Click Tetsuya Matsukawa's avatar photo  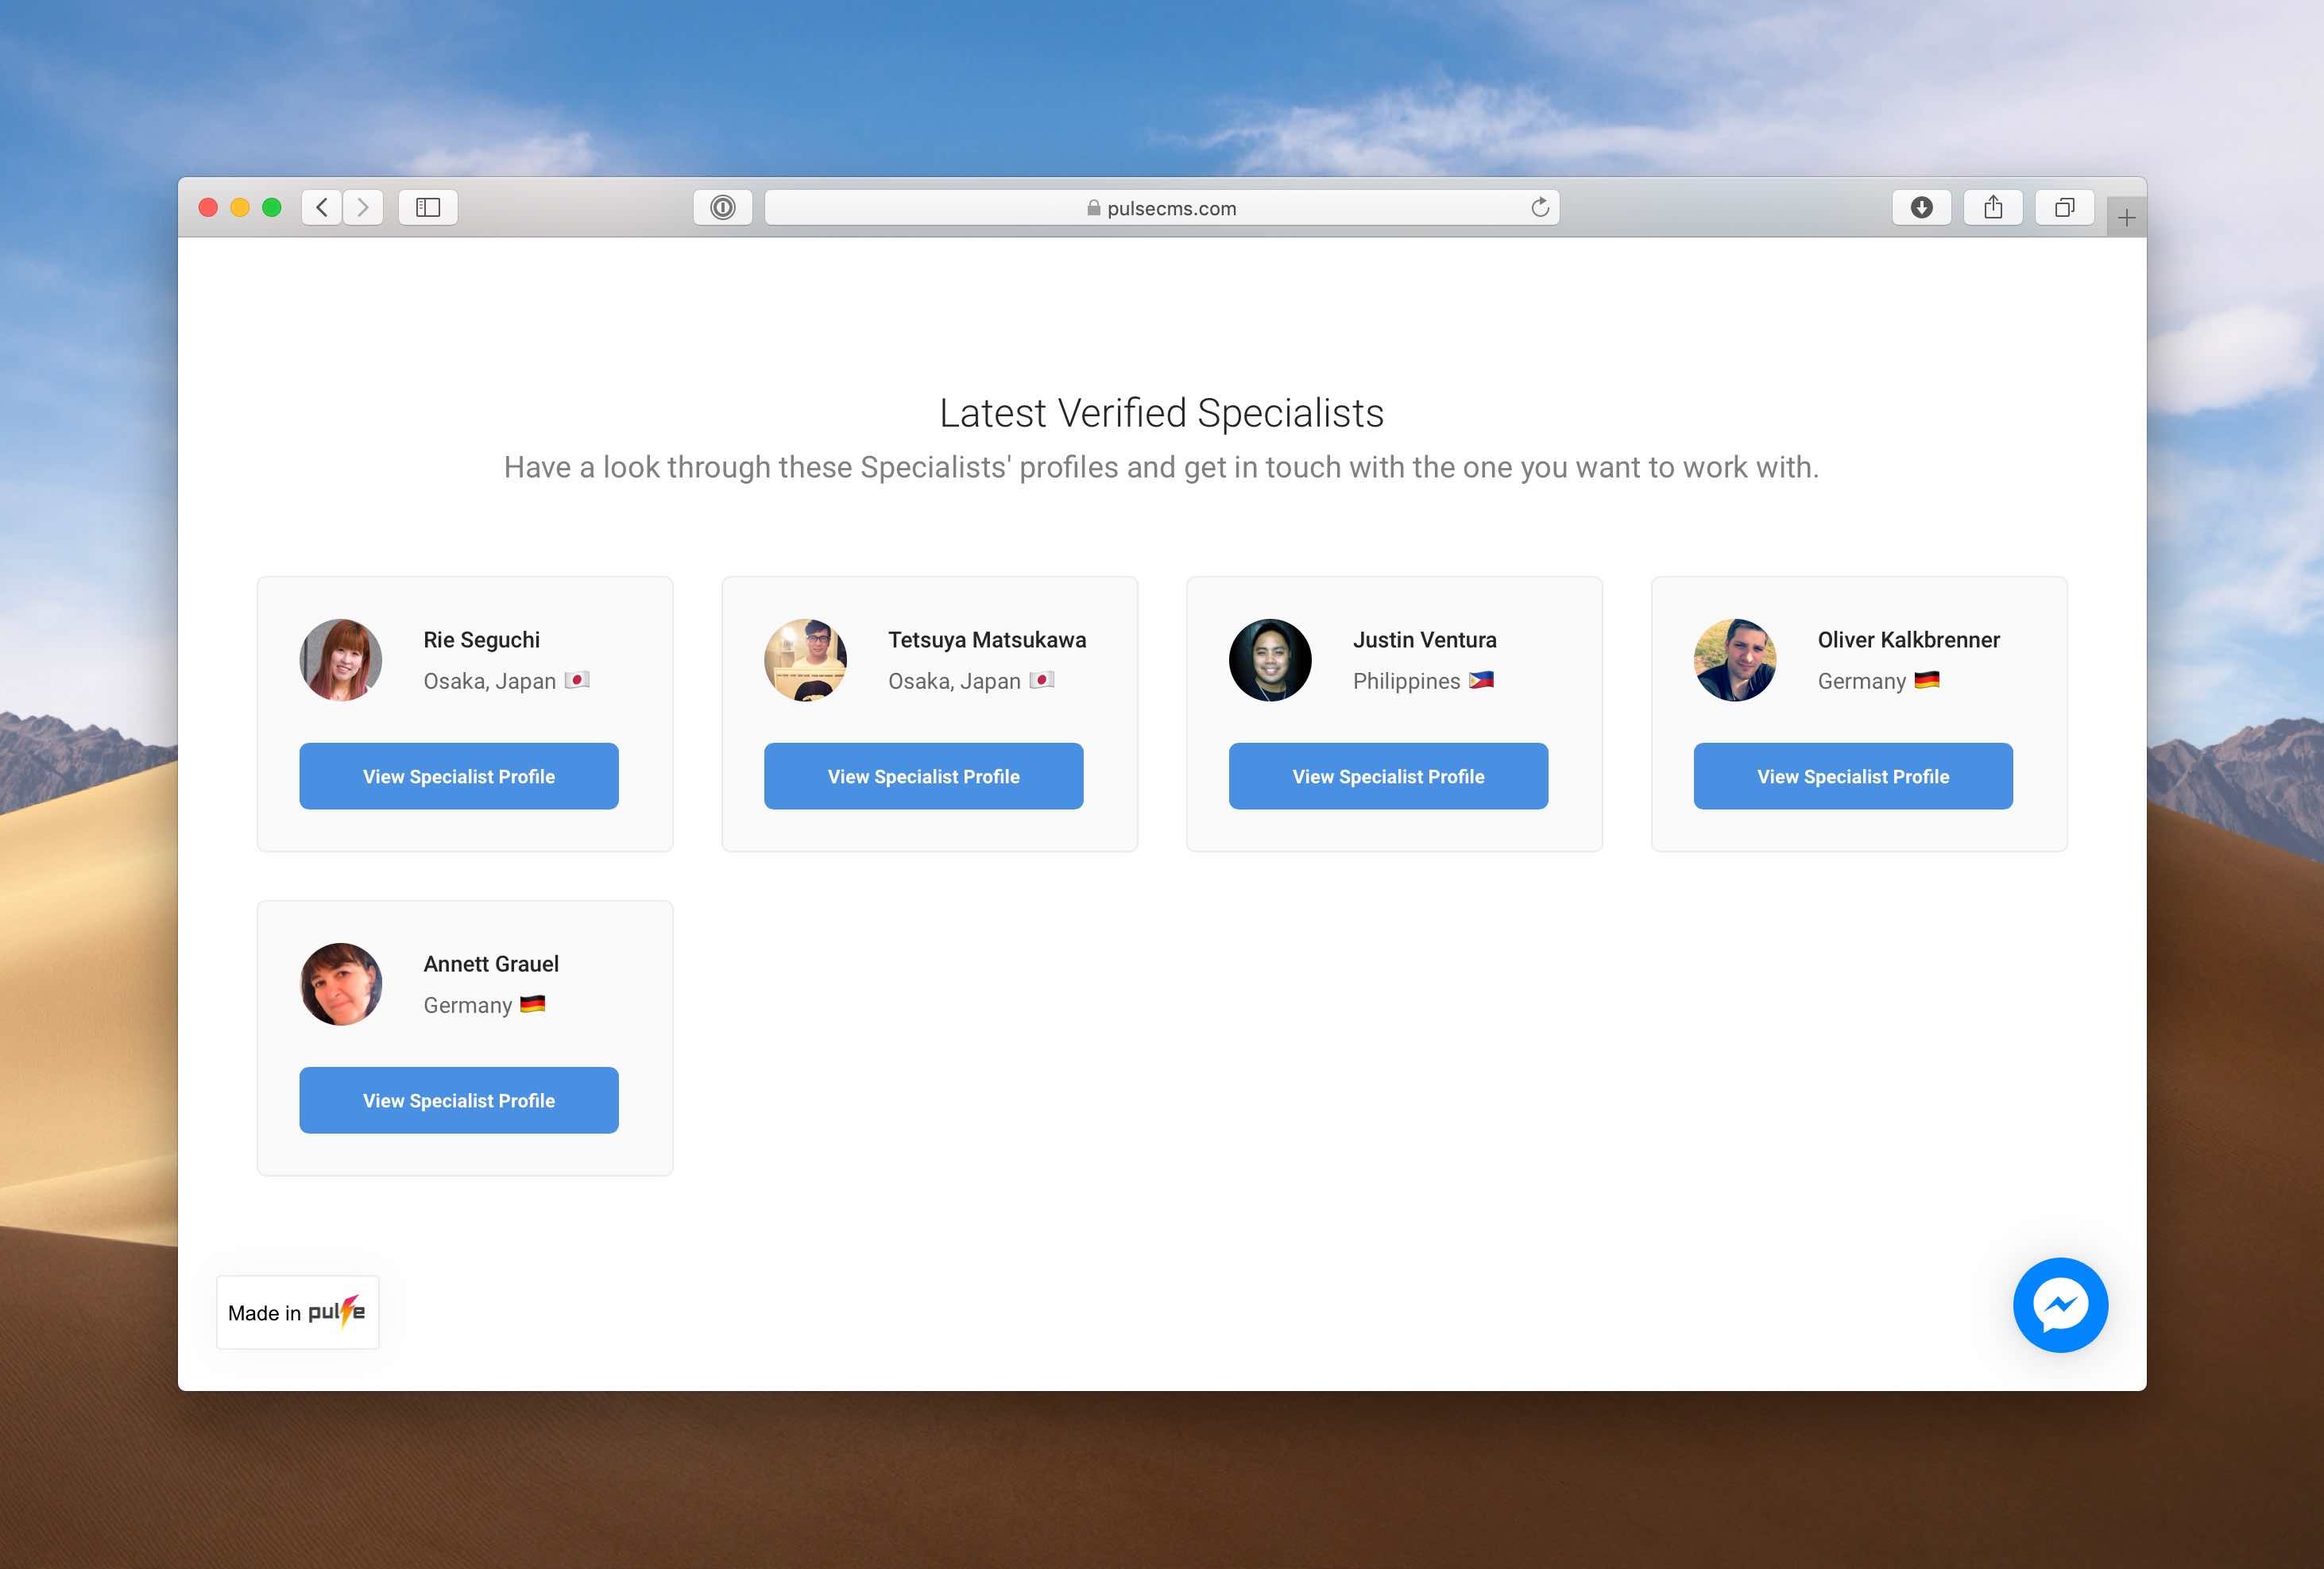[x=805, y=660]
